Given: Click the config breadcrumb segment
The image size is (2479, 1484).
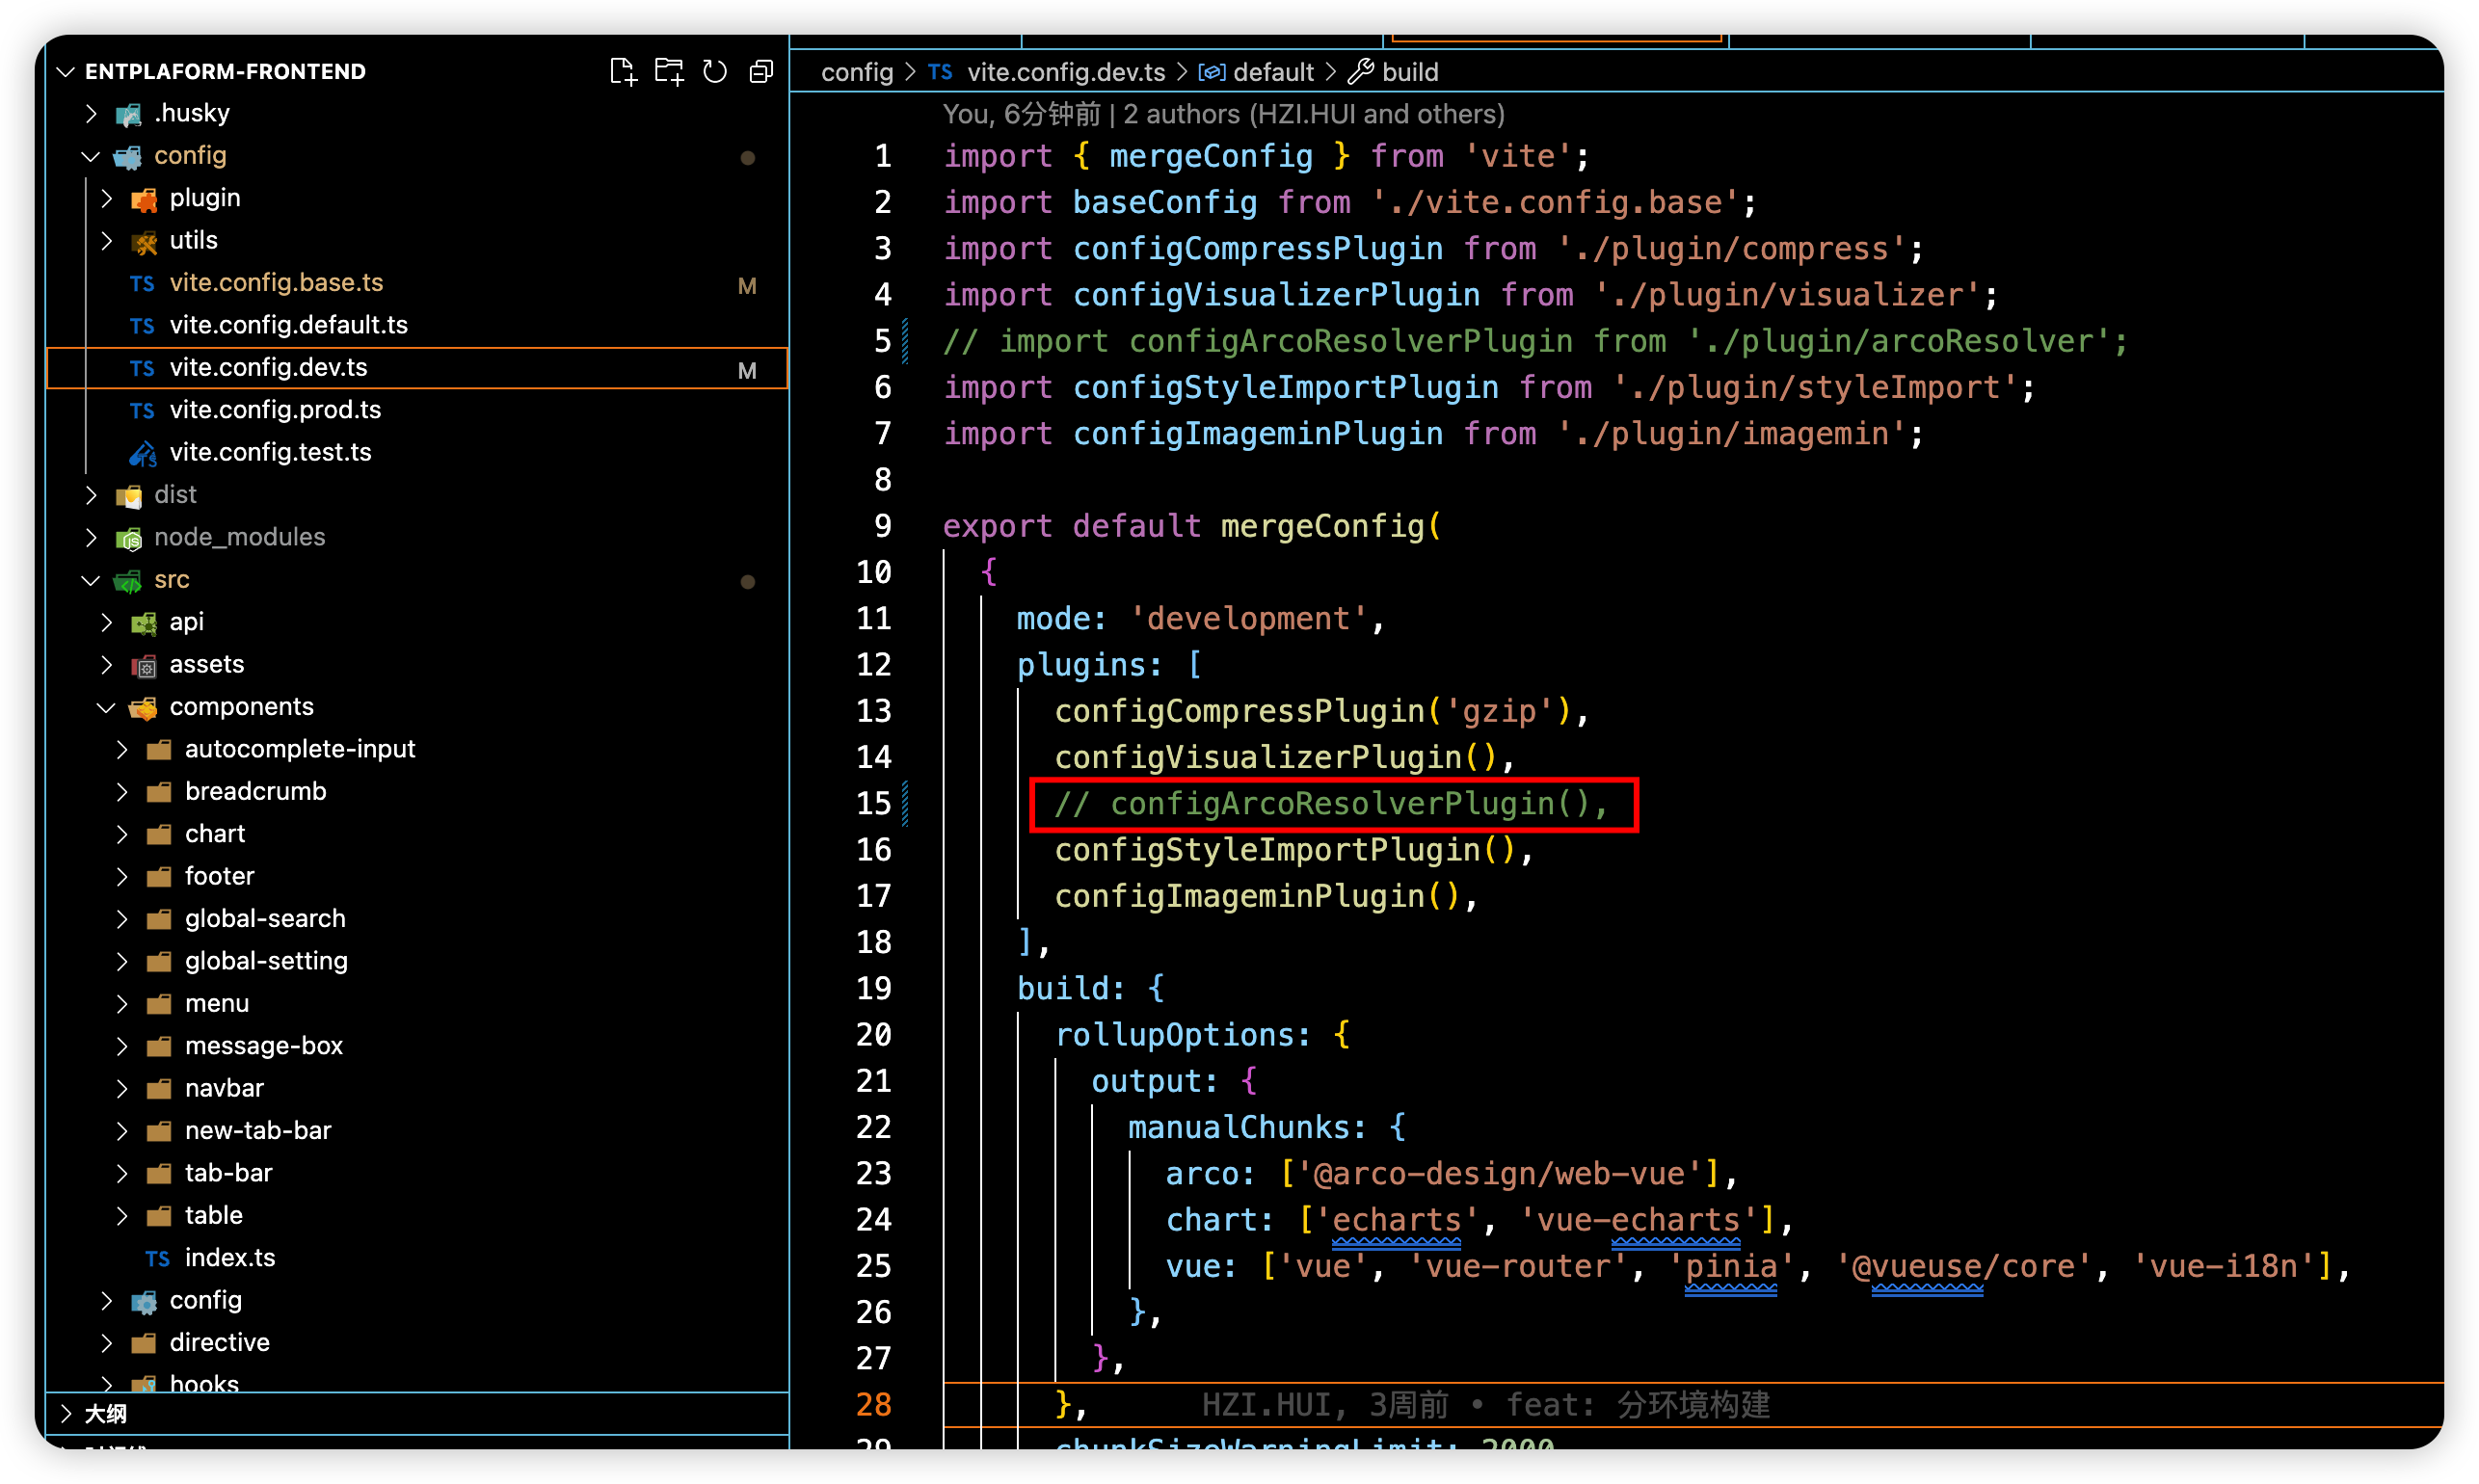Looking at the screenshot, I should 856,72.
